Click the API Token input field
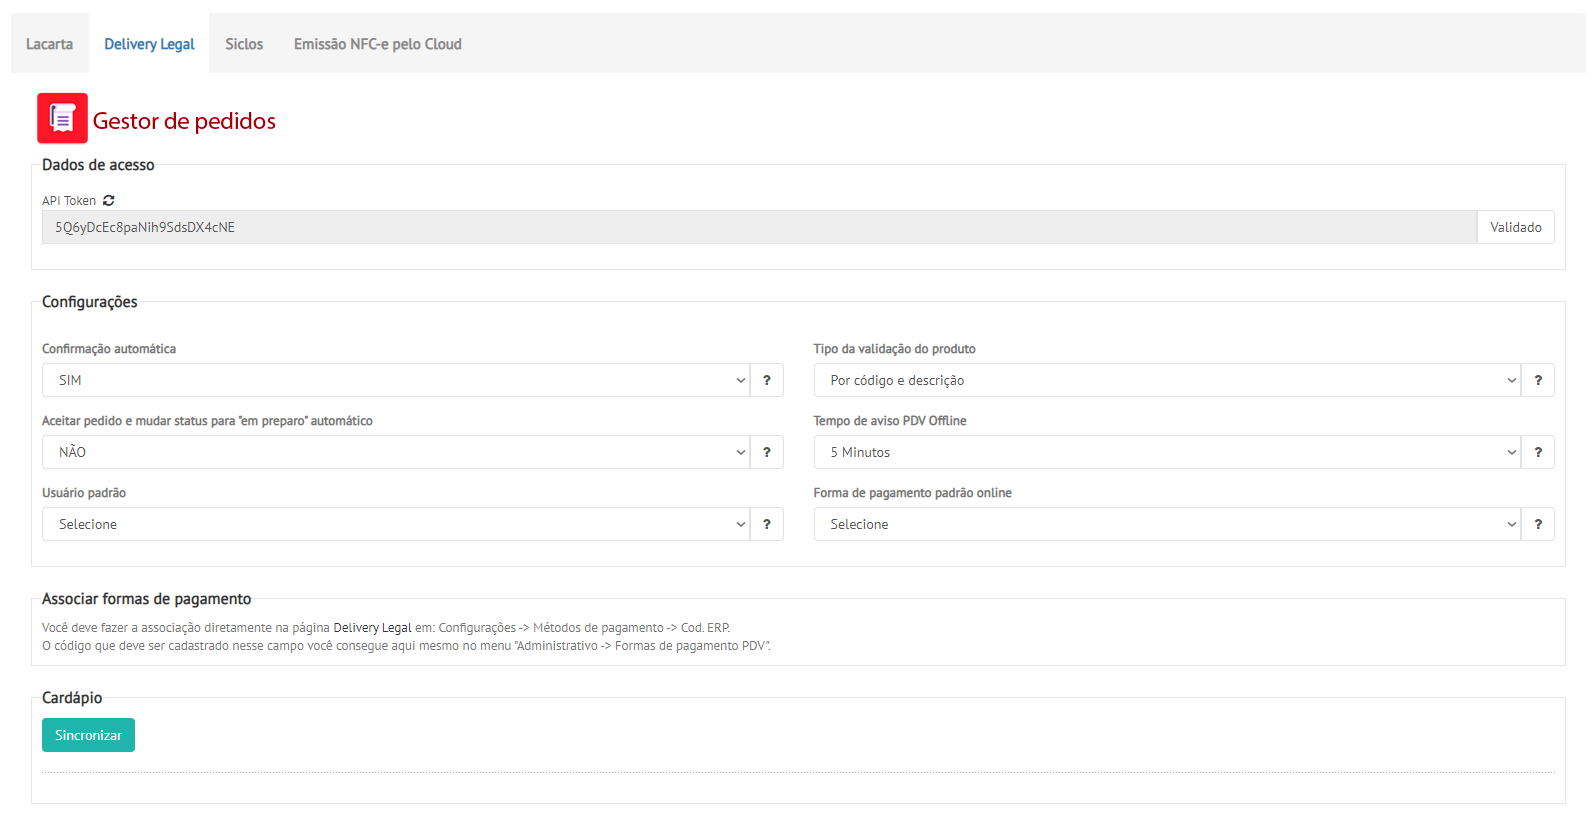1596x836 pixels. pos(758,227)
